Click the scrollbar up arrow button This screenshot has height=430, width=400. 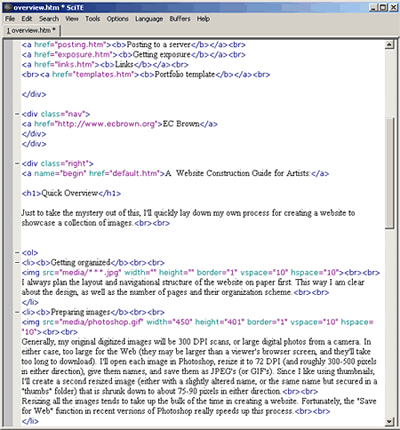point(389,44)
